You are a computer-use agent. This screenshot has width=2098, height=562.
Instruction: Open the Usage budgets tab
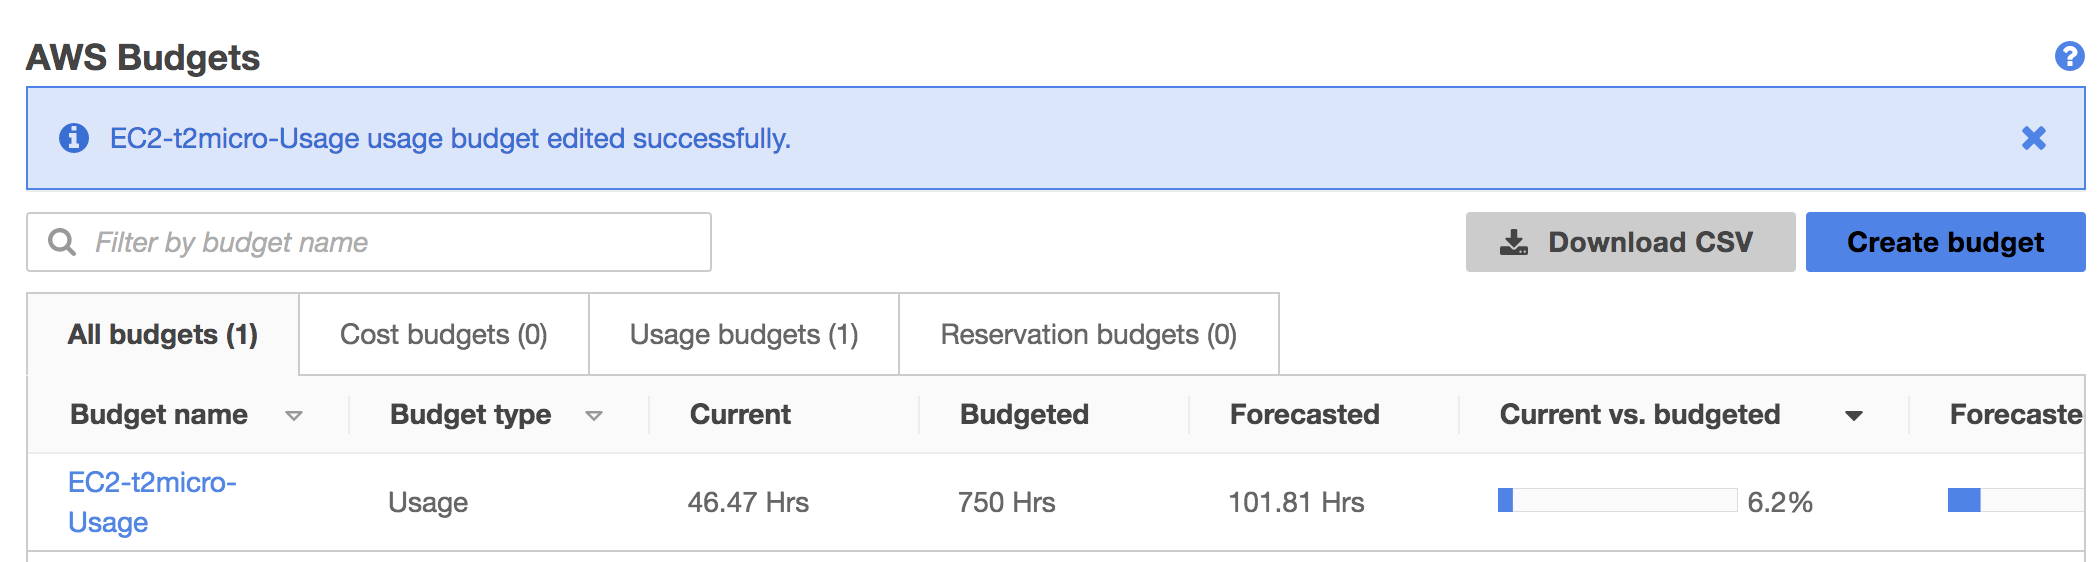click(x=744, y=334)
